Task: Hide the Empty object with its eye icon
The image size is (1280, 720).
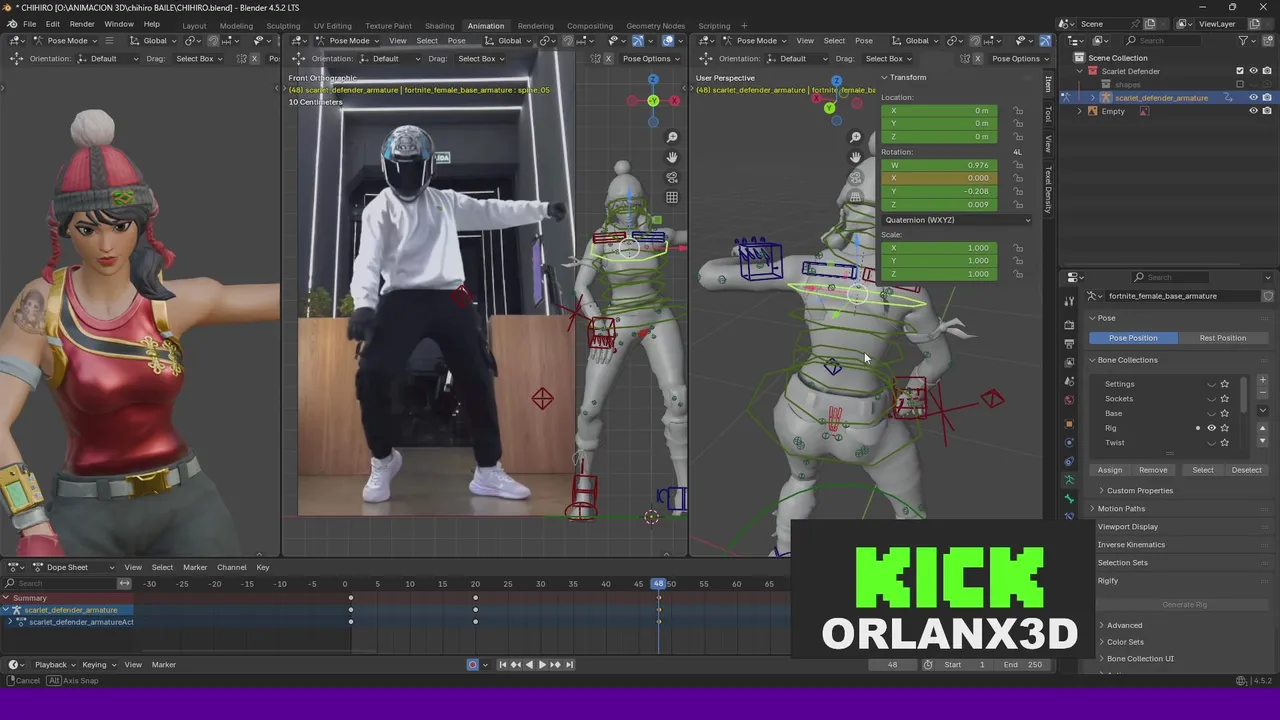Action: 1254,111
